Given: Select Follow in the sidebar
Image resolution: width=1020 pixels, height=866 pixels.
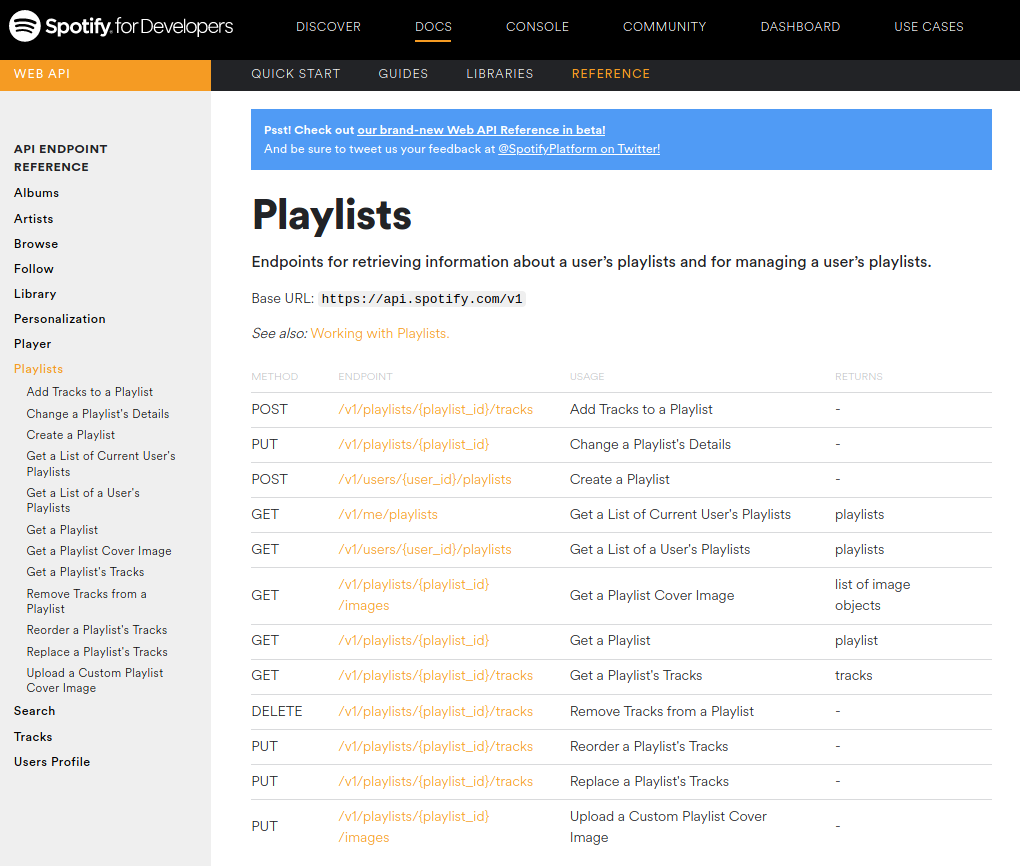Looking at the screenshot, I should pyautogui.click(x=34, y=269).
